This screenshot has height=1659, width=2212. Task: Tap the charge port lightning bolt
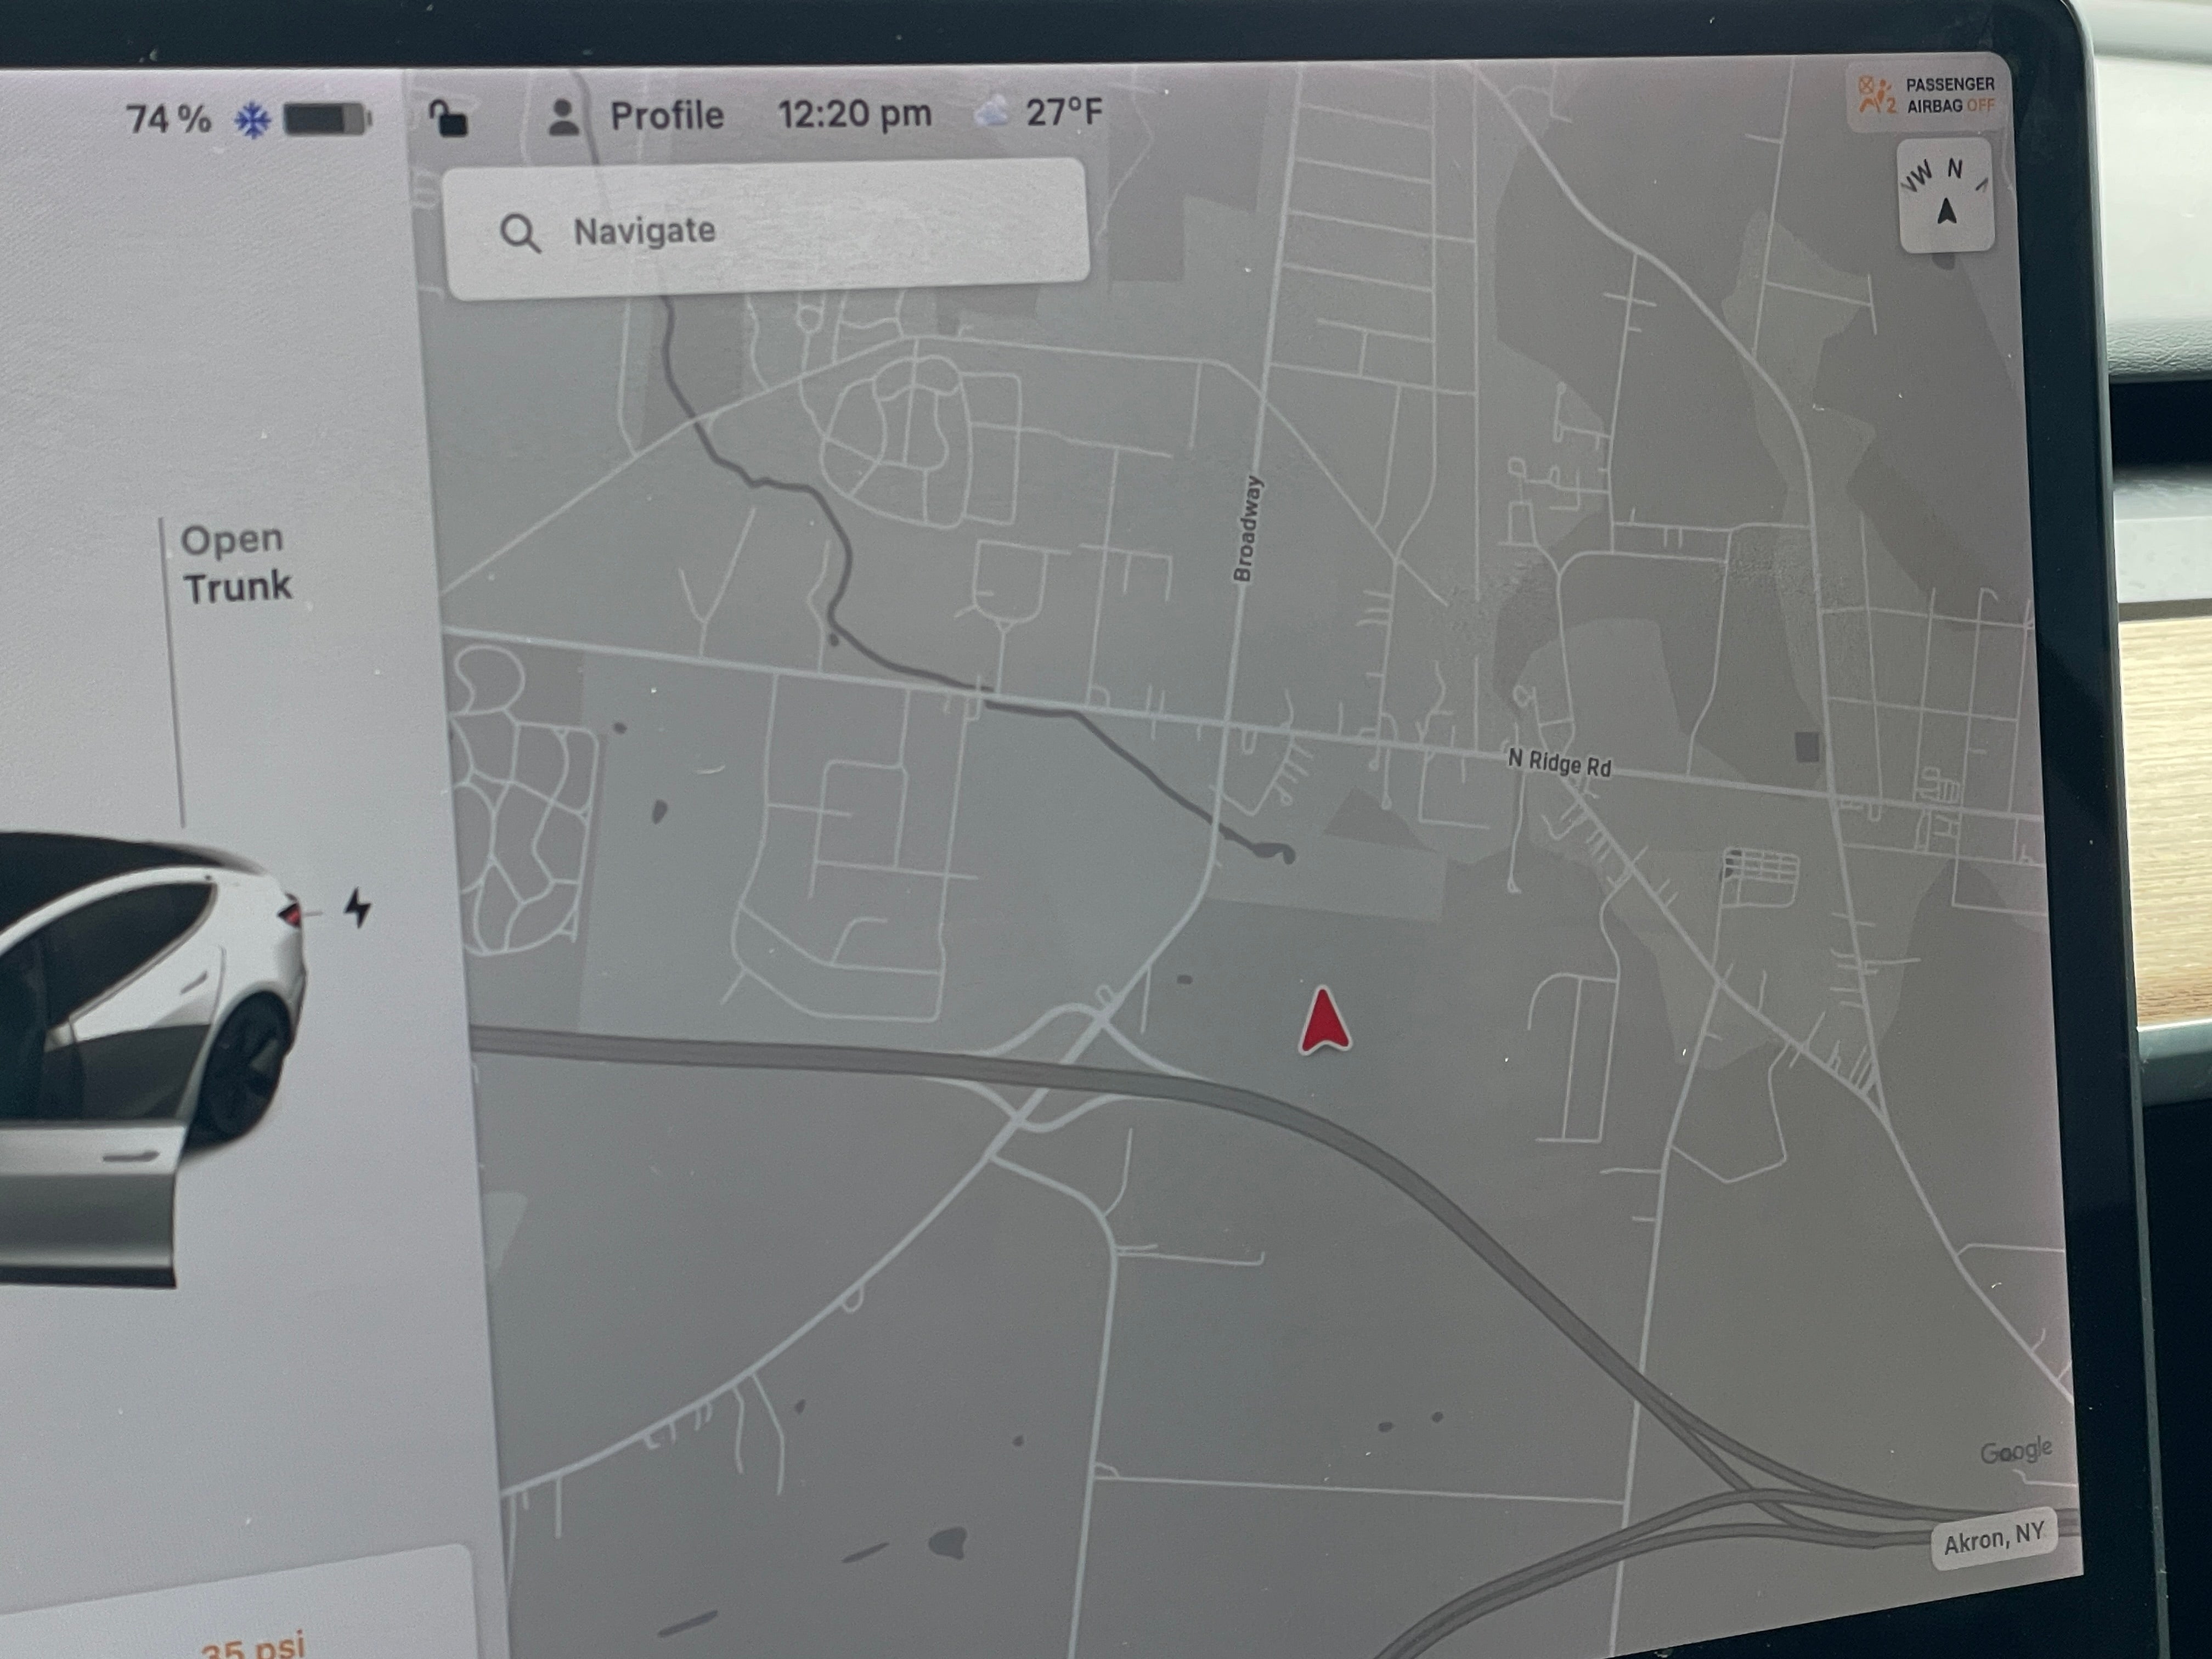[358, 907]
